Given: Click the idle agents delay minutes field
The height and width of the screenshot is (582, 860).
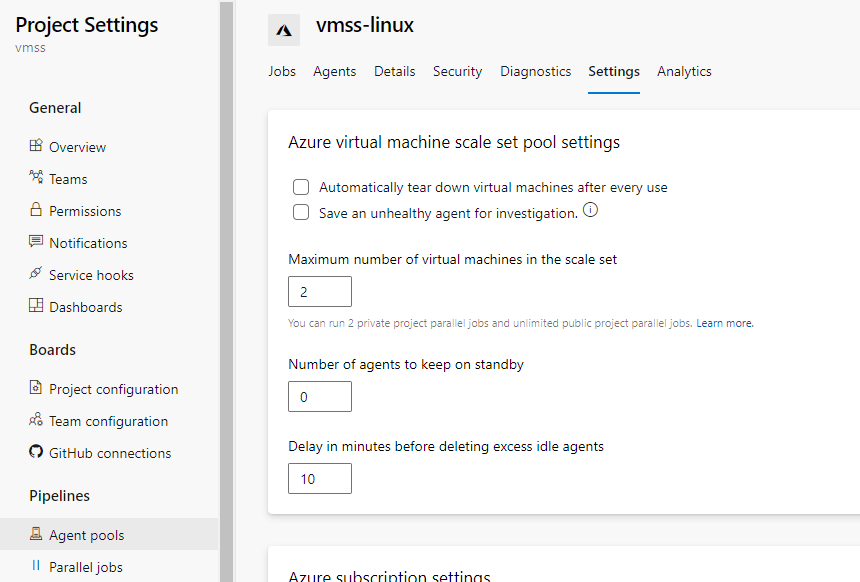Looking at the screenshot, I should [x=320, y=478].
